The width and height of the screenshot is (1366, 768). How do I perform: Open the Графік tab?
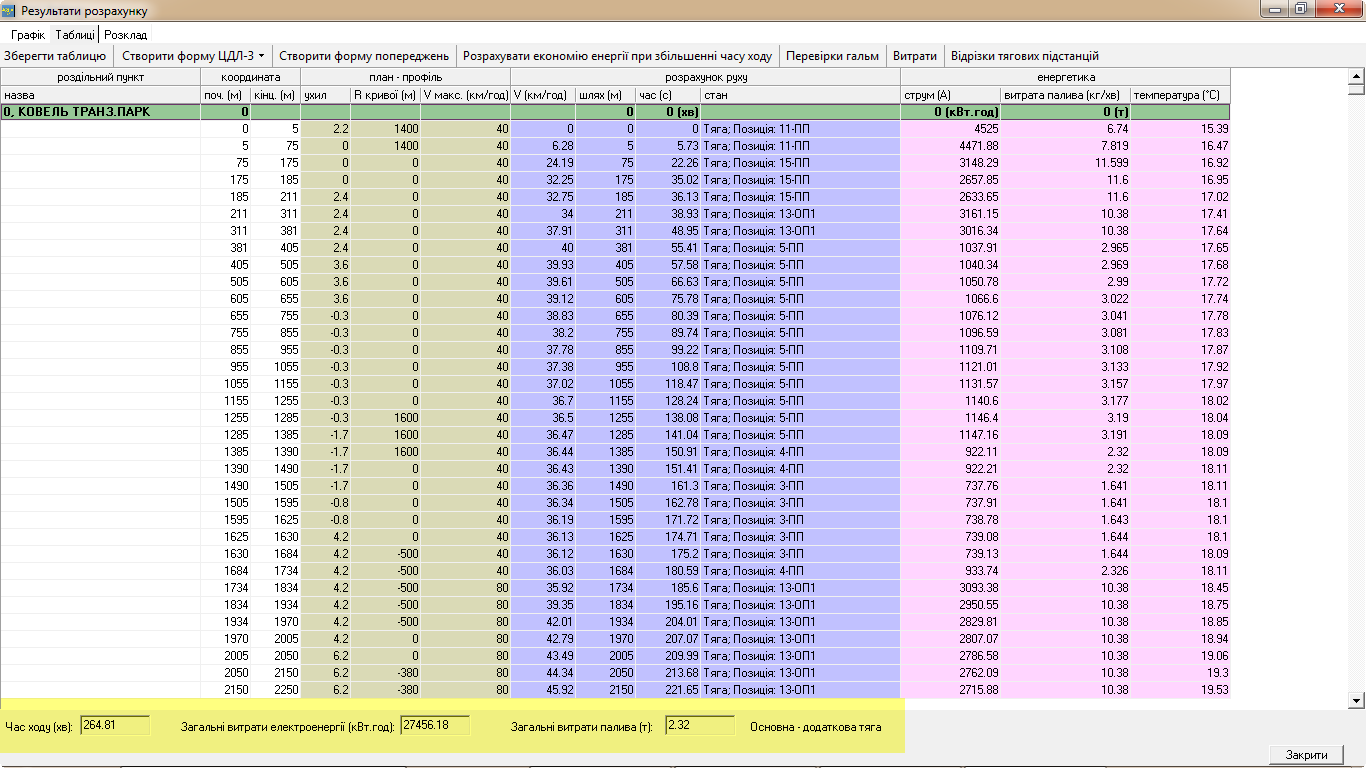point(28,35)
